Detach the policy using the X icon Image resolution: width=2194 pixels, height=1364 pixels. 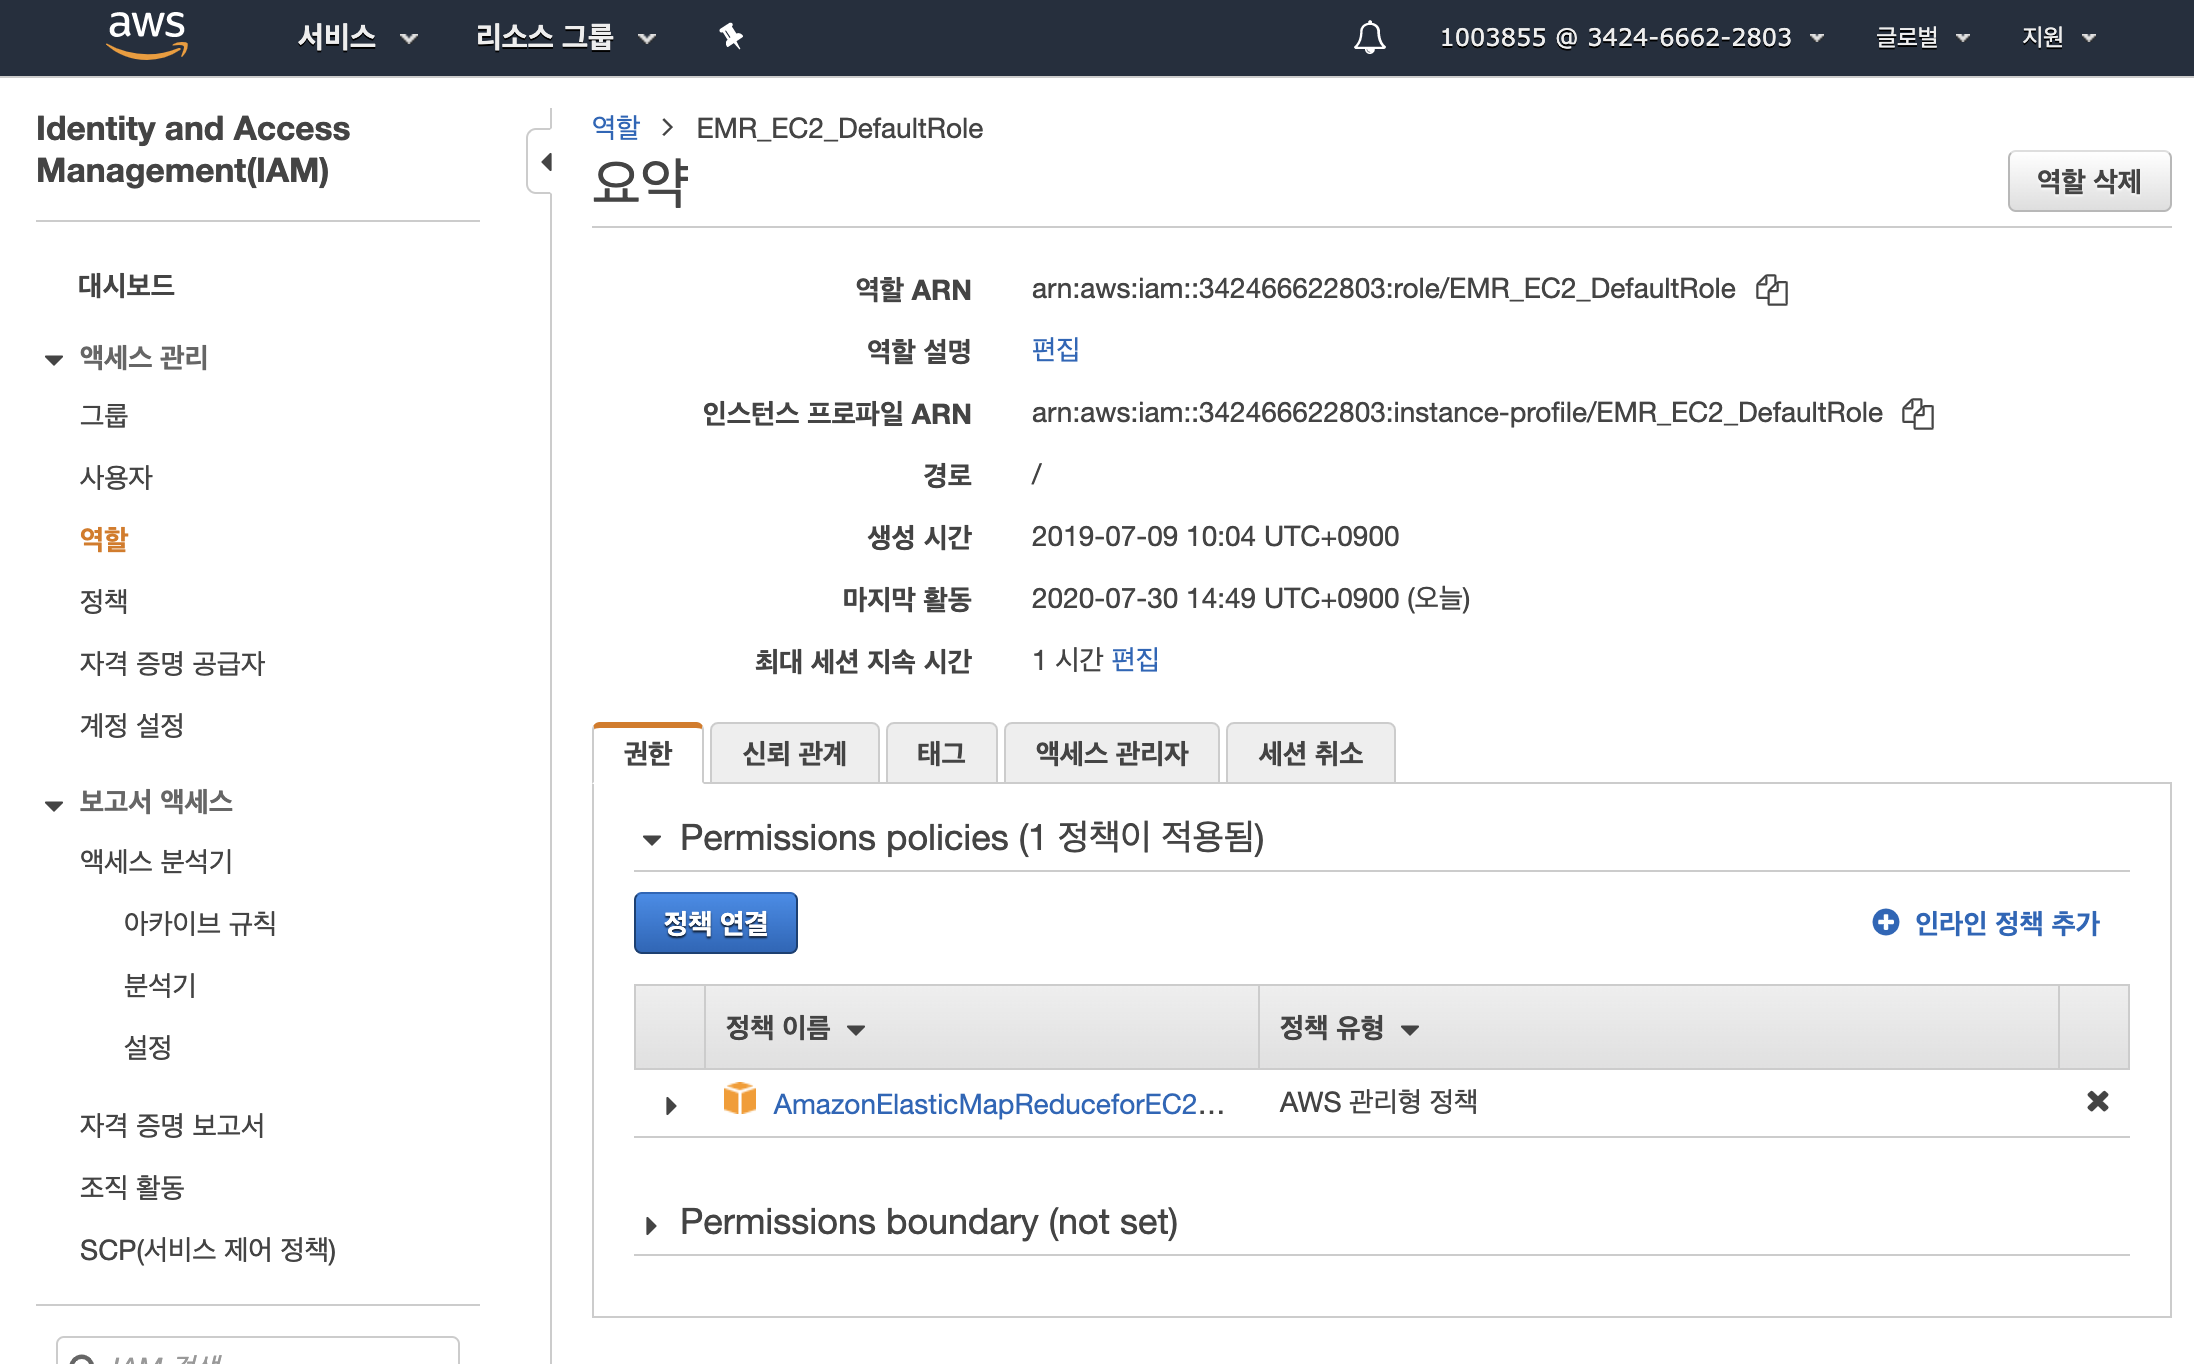[x=2097, y=1101]
